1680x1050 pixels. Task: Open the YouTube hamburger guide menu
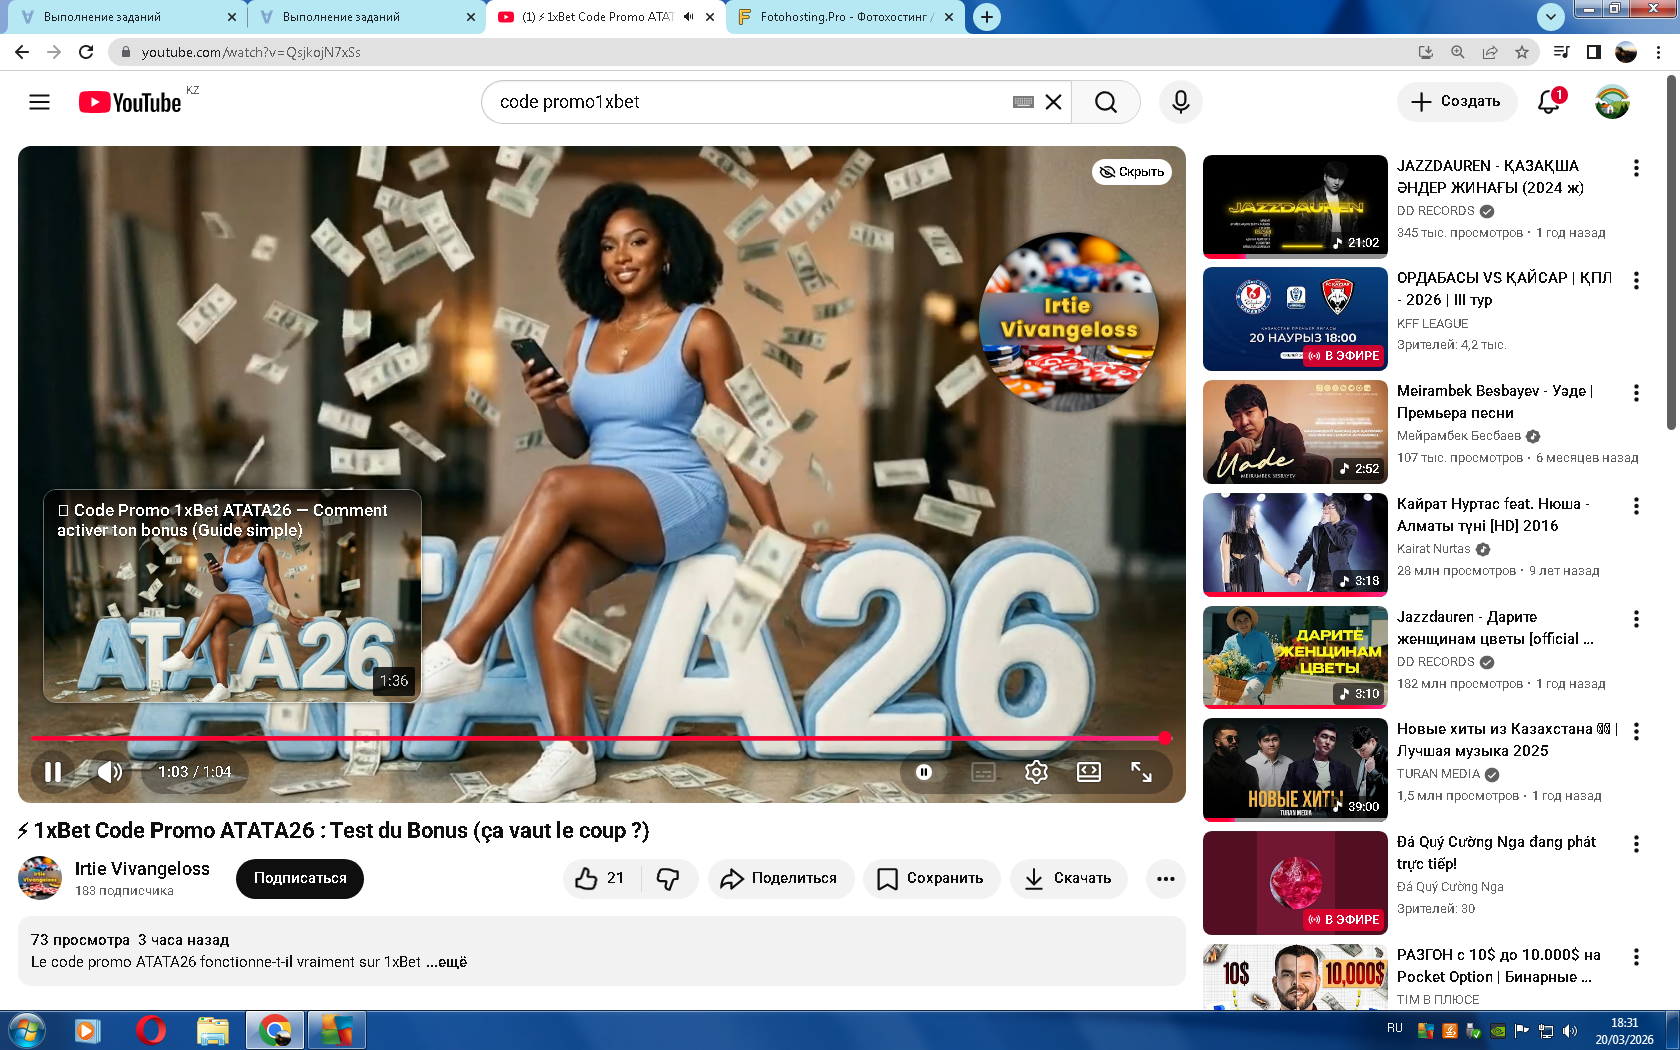[x=39, y=102]
